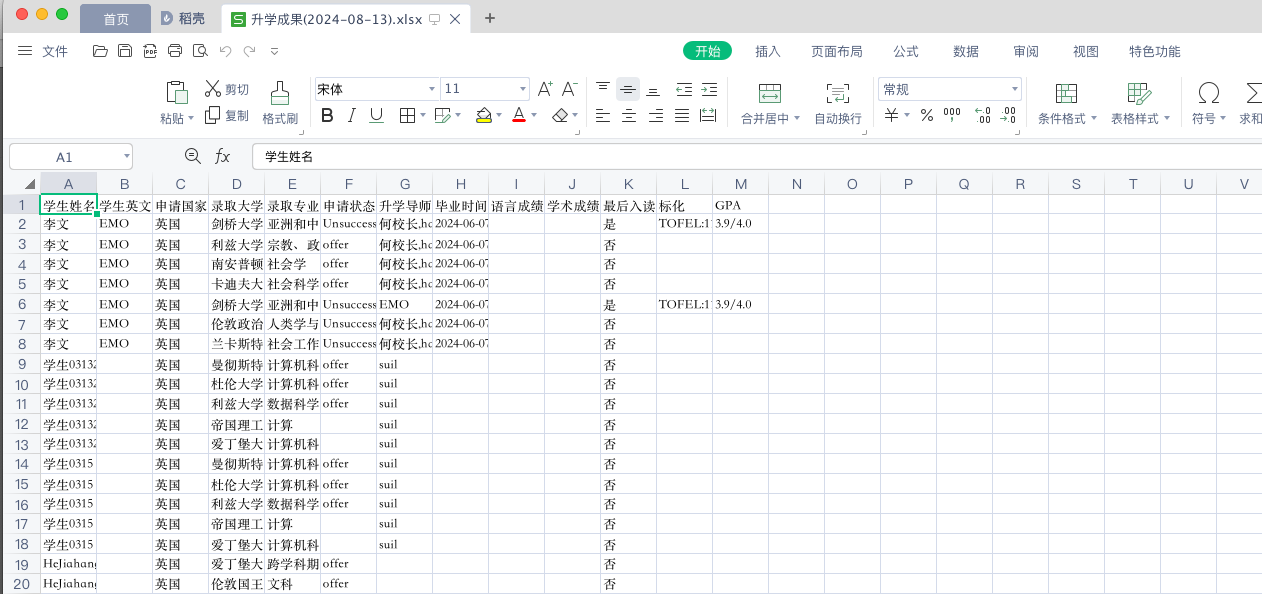This screenshot has height=594, width=1262.
Task: Click the Symbol (符号) omega icon
Action: pos(1209,93)
